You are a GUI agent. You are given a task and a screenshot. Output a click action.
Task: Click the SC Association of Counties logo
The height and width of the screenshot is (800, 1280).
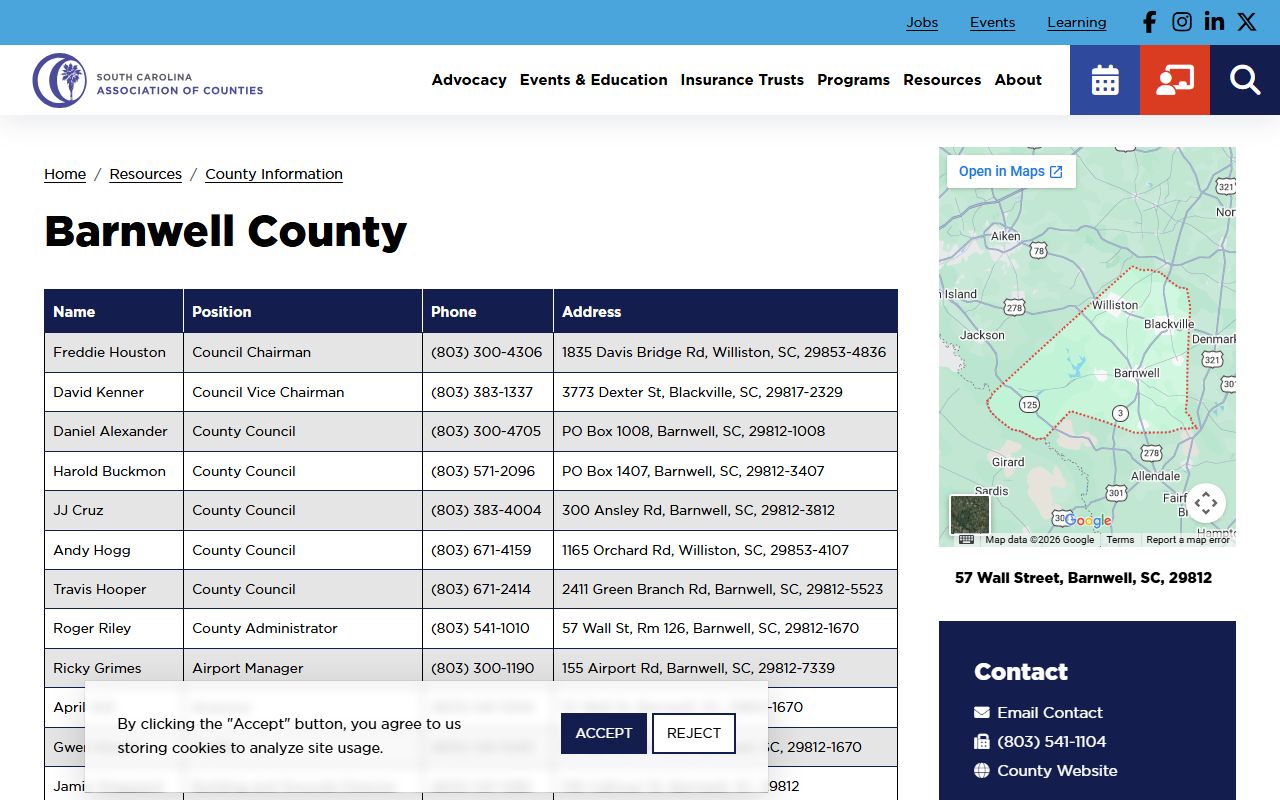(148, 80)
